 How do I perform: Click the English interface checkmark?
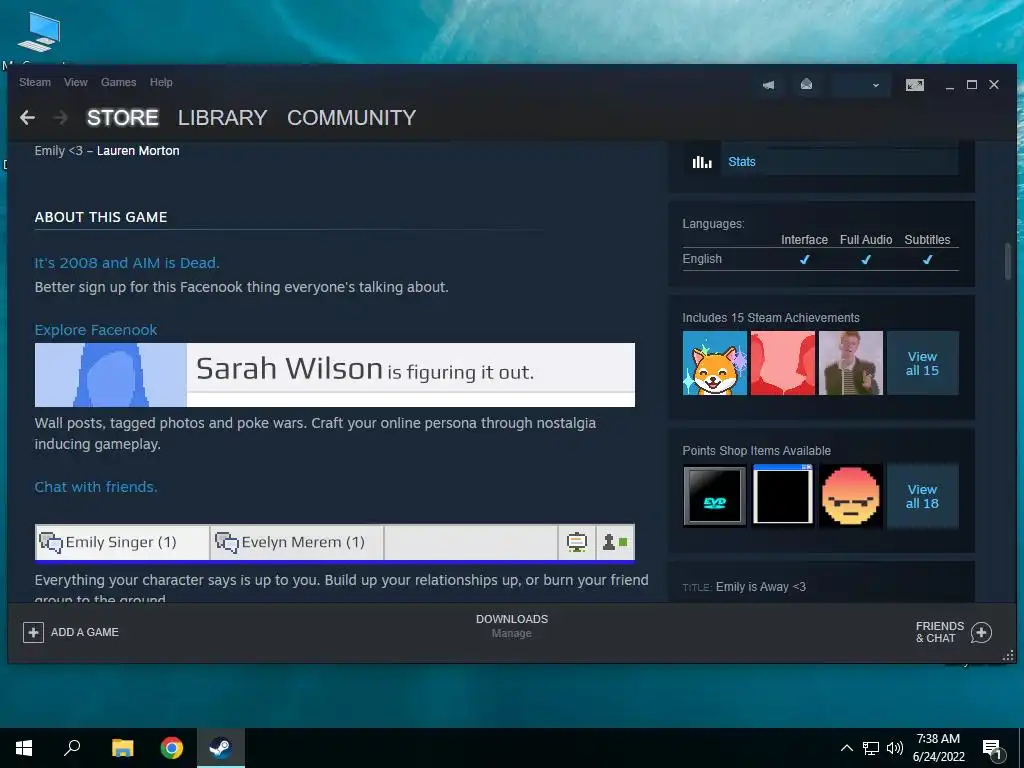(x=805, y=259)
